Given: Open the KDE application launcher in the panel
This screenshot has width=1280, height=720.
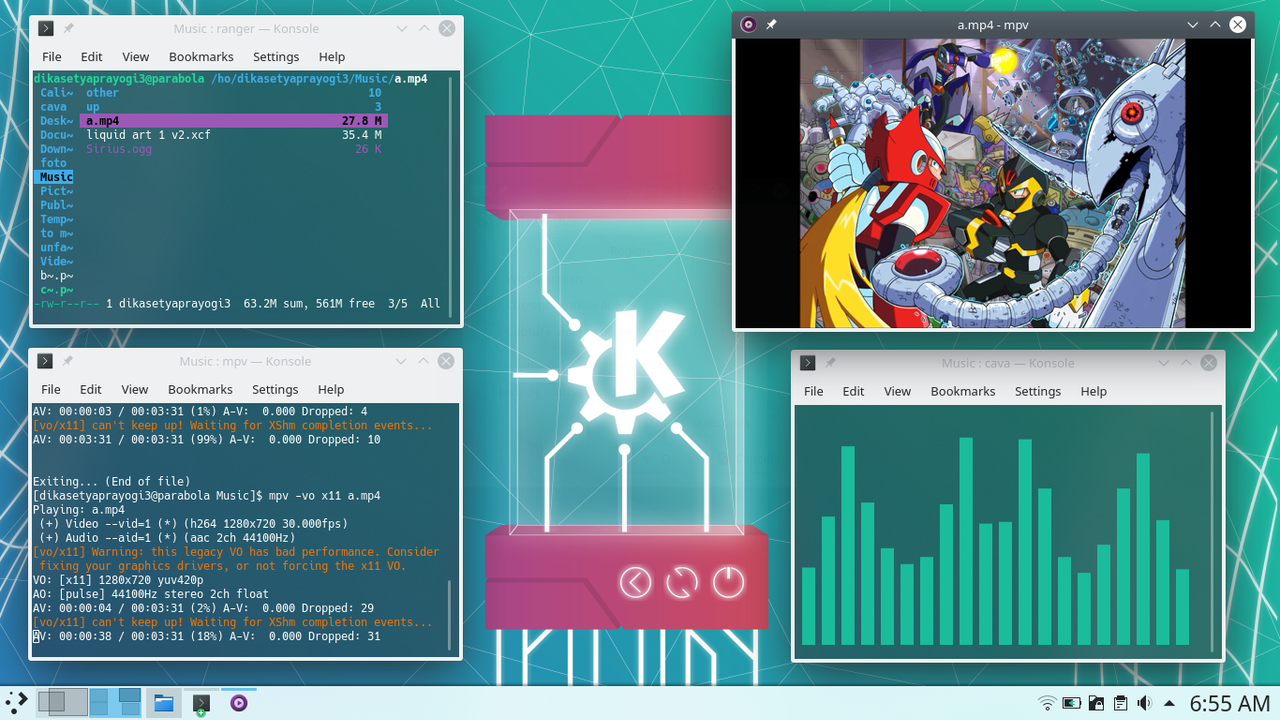Looking at the screenshot, I should (x=15, y=702).
